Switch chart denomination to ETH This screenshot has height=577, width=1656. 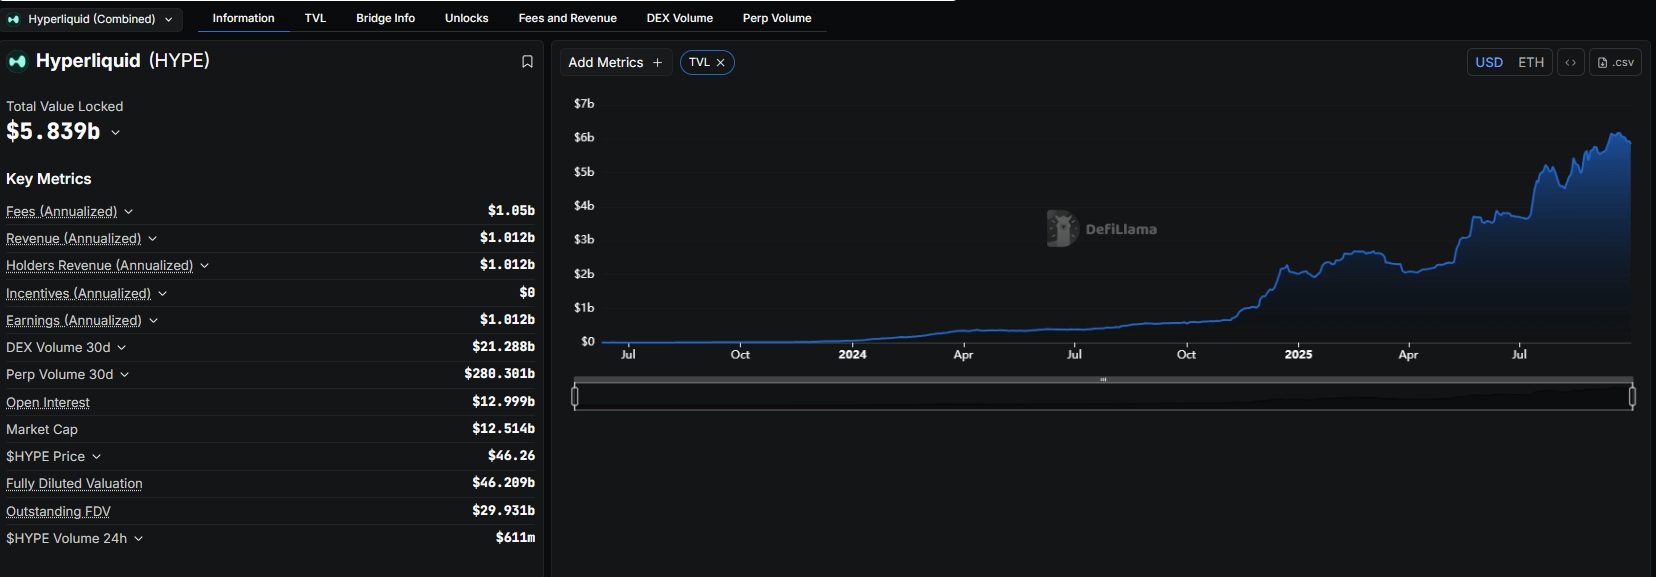tap(1530, 62)
